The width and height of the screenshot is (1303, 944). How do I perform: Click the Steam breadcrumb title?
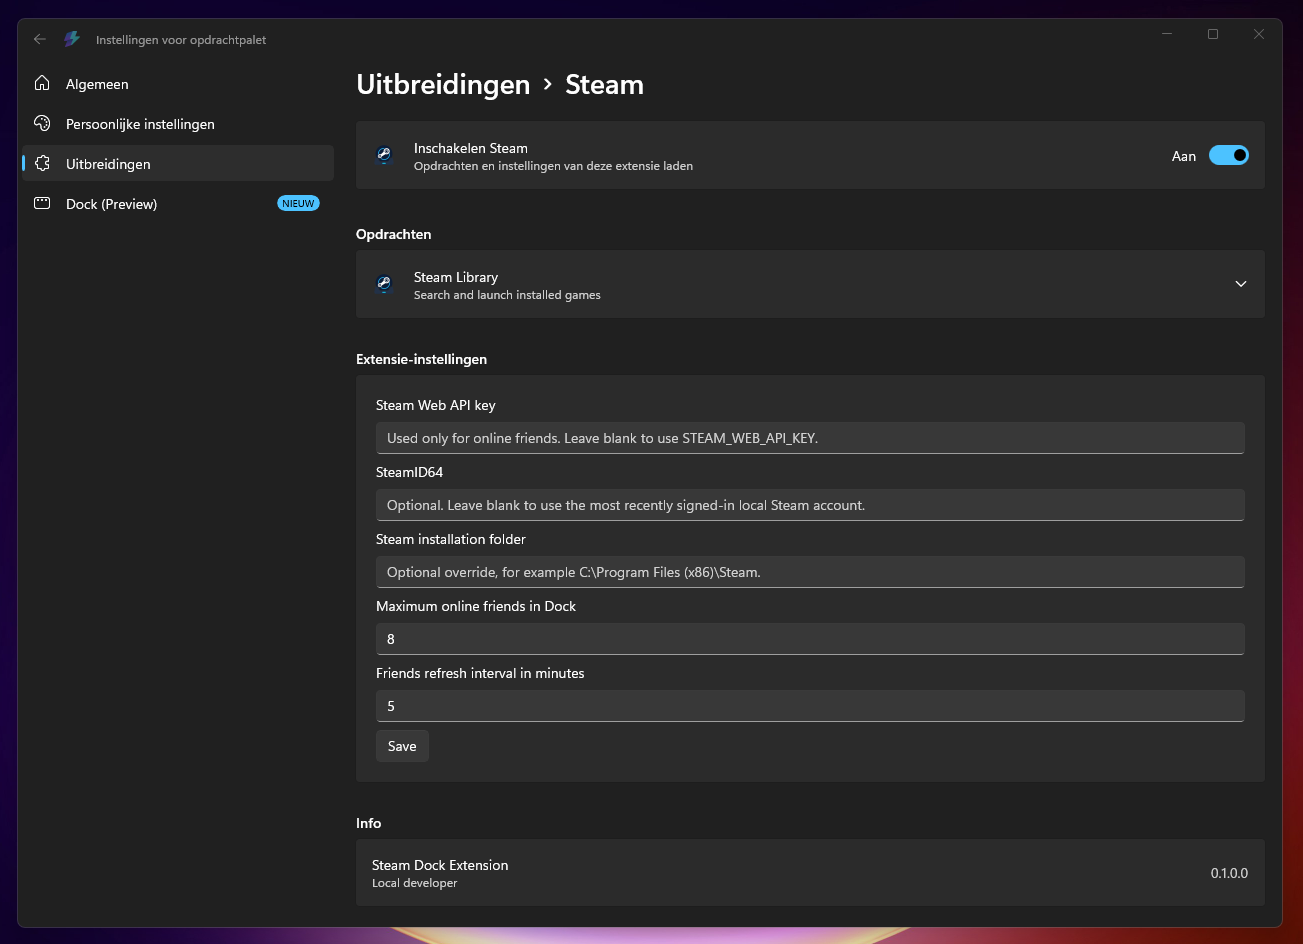click(x=604, y=85)
